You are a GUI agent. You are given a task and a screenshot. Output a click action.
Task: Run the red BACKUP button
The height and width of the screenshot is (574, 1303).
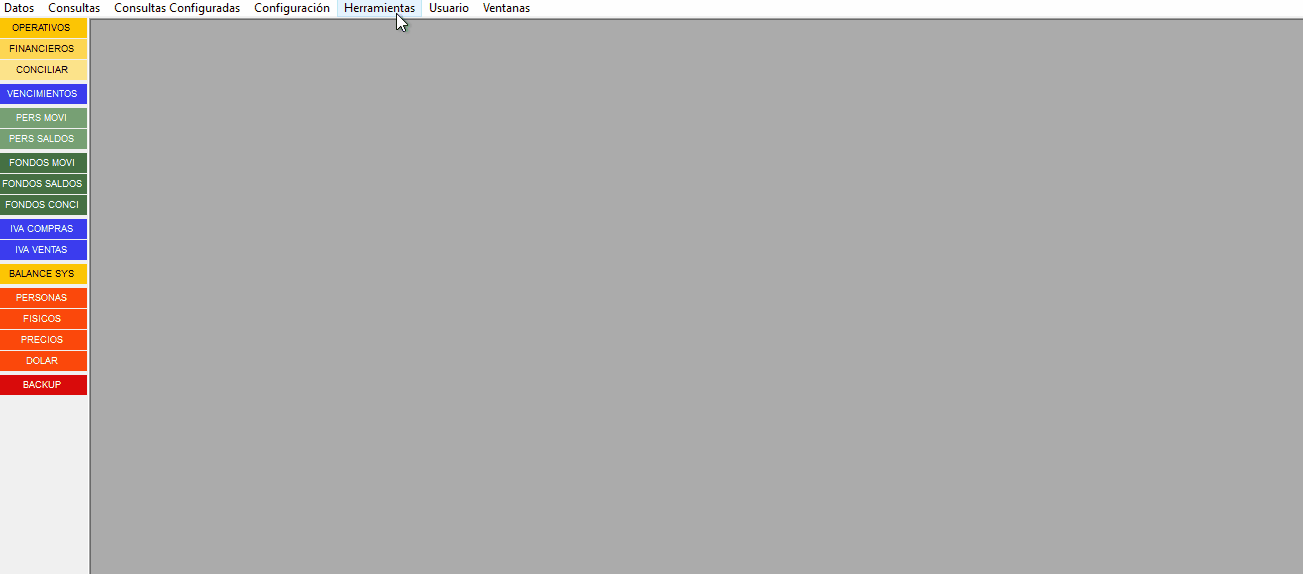pyautogui.click(x=43, y=385)
